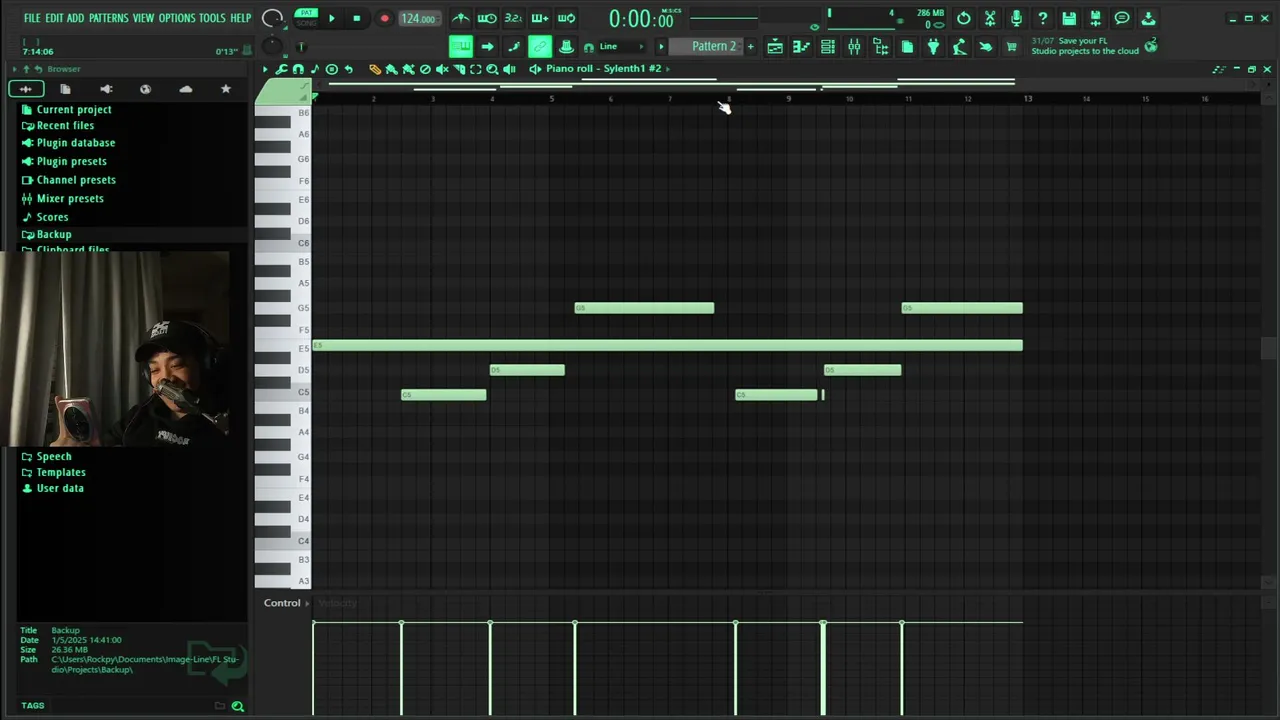Open the Control lane selector dropdown
This screenshot has width=1280, height=720.
(285, 603)
